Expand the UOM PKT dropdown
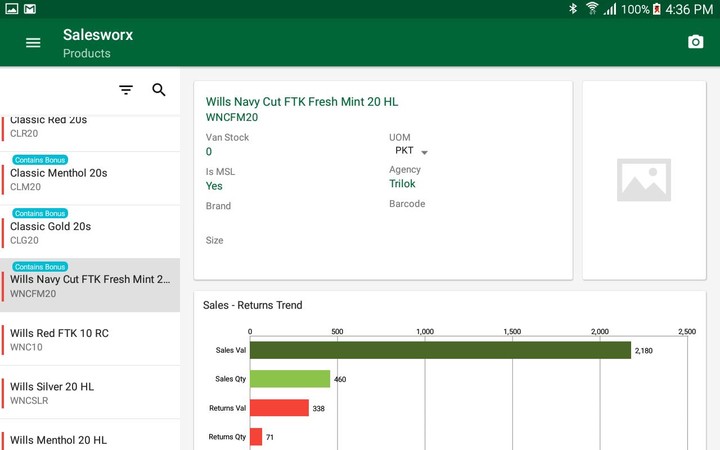 (x=411, y=152)
